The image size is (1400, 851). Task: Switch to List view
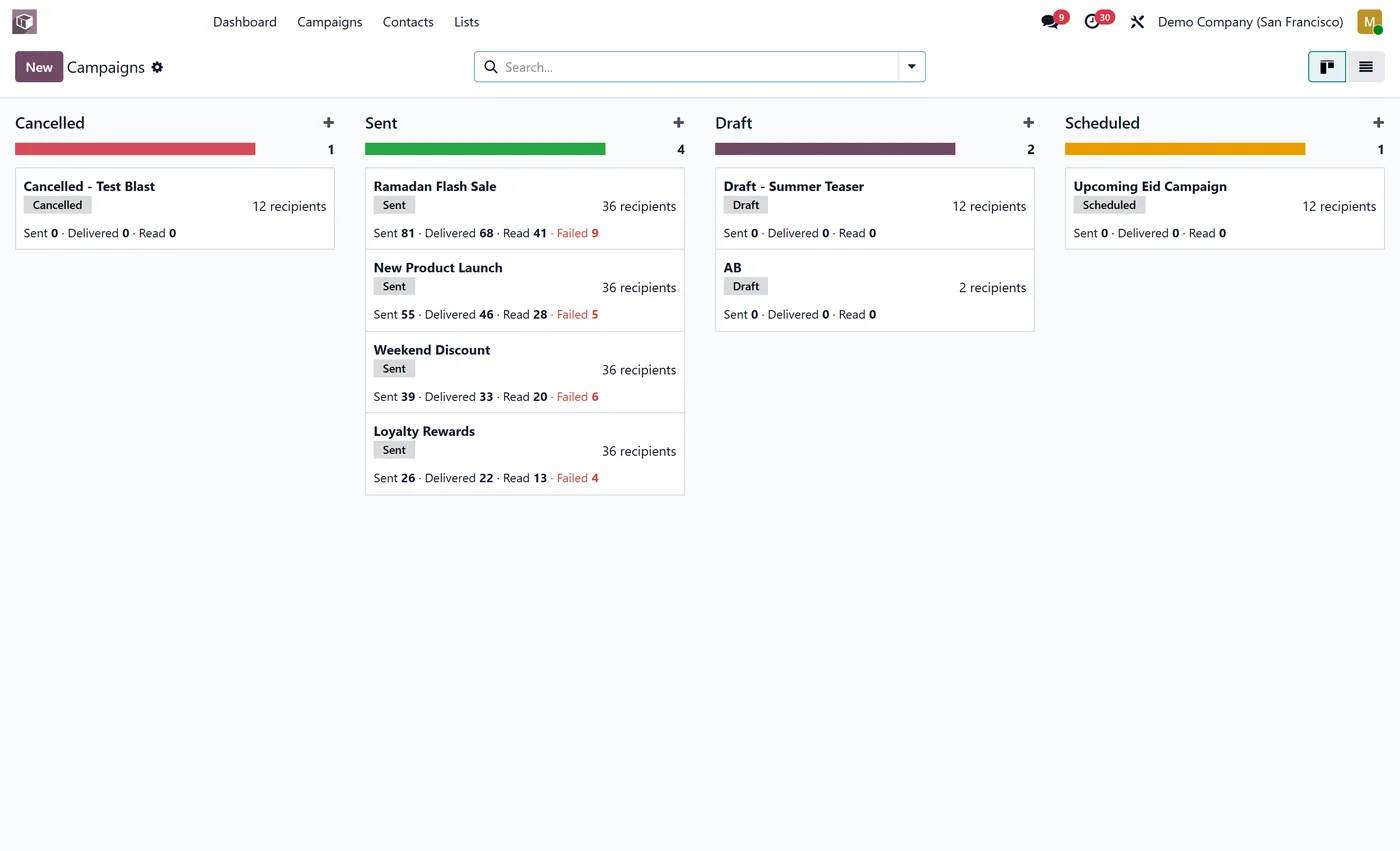[x=1365, y=67]
